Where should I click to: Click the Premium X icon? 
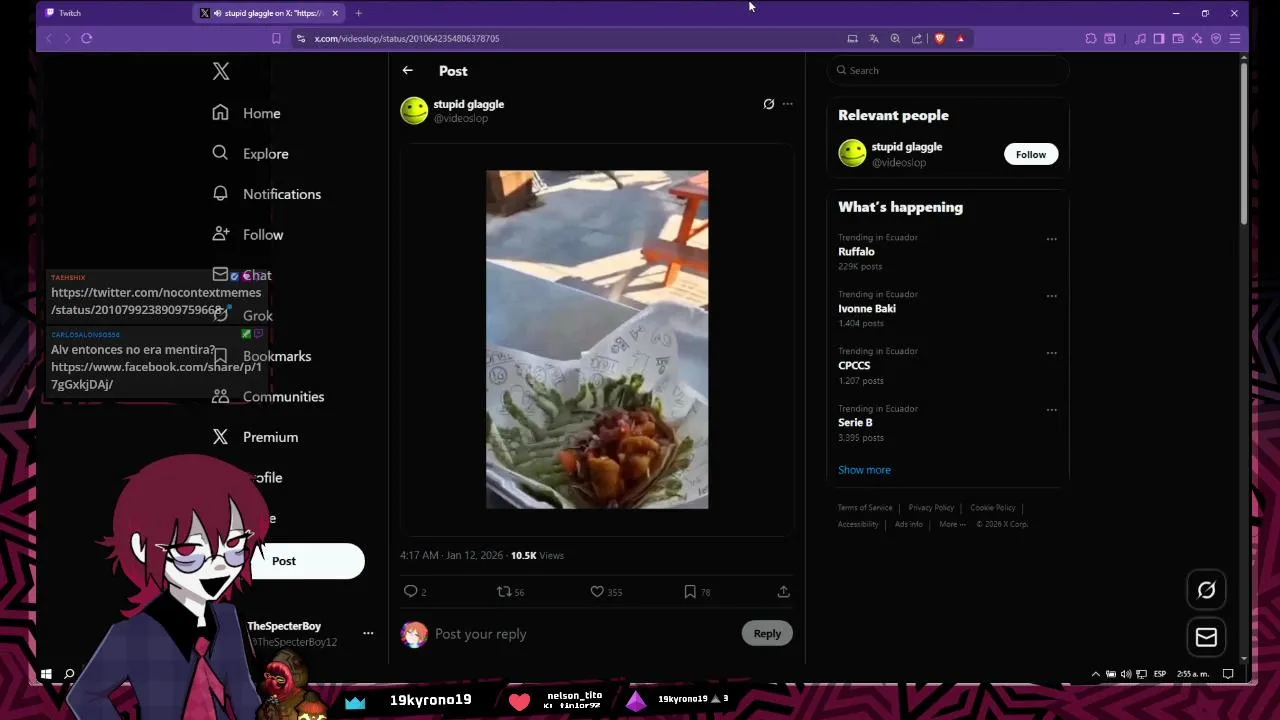coord(220,436)
